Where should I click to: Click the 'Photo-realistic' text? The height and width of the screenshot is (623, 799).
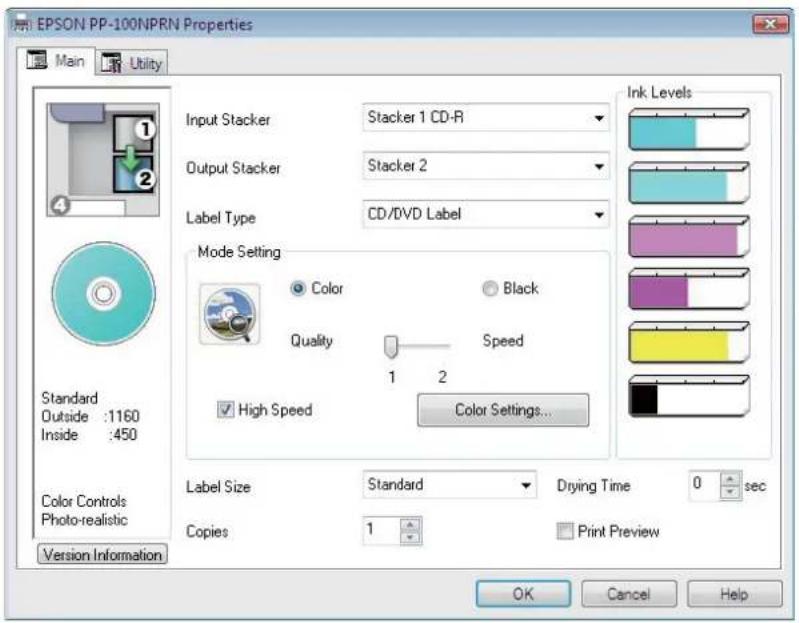[x=84, y=520]
